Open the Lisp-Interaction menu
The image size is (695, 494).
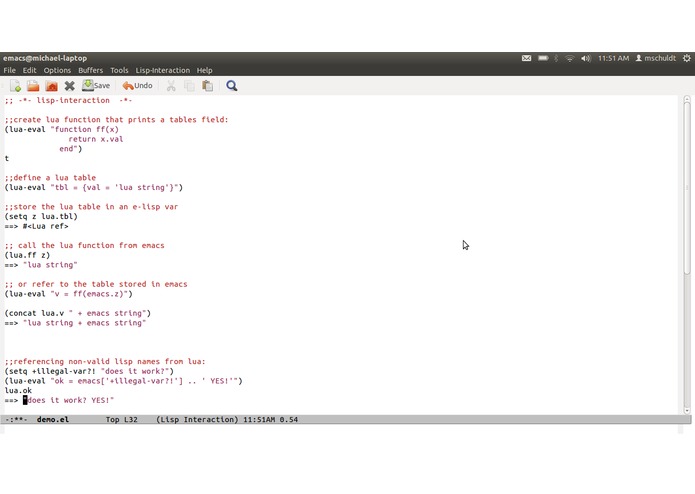[163, 70]
